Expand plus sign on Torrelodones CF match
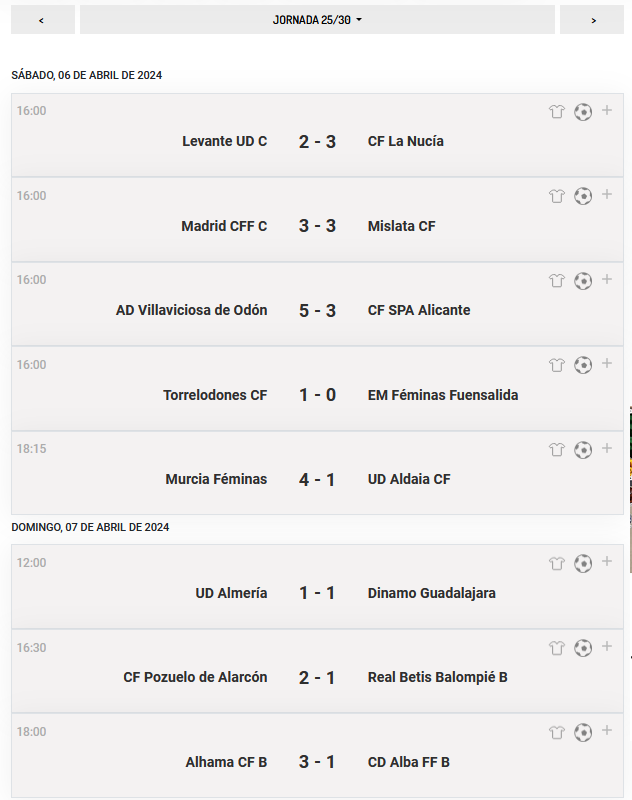Viewport: 632px width, 800px height. (607, 363)
